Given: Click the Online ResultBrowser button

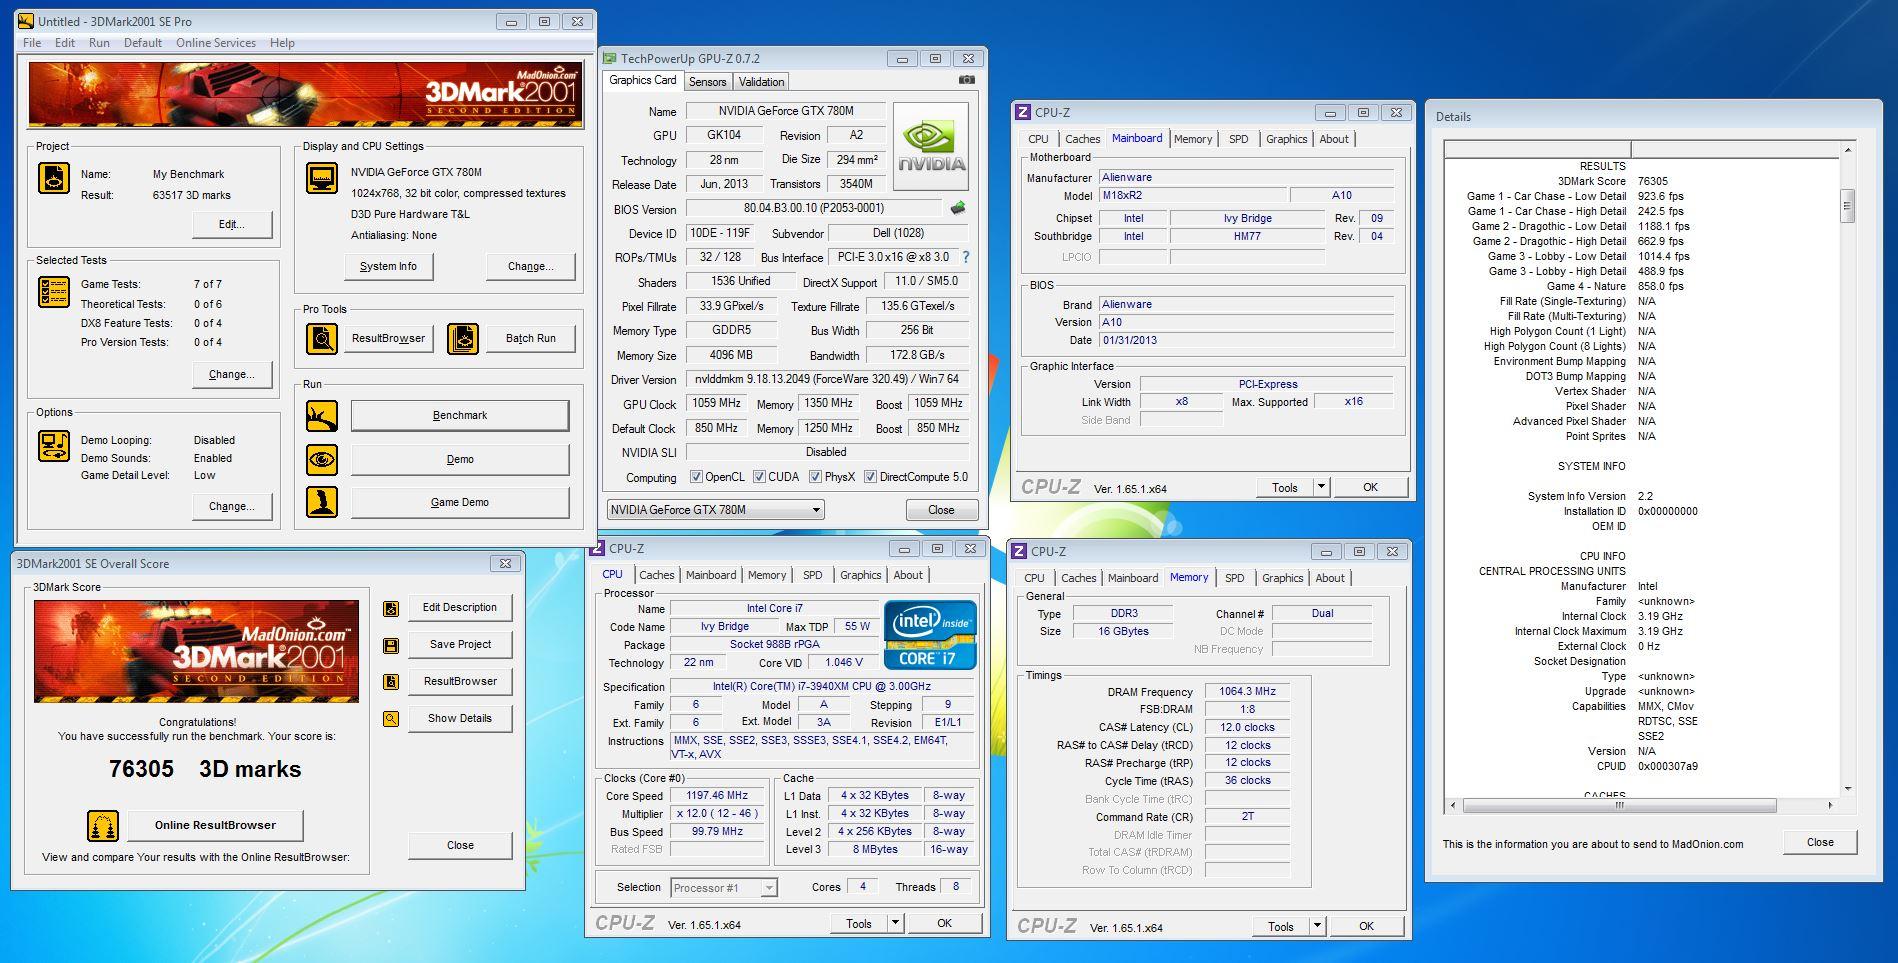Looking at the screenshot, I should (x=215, y=825).
